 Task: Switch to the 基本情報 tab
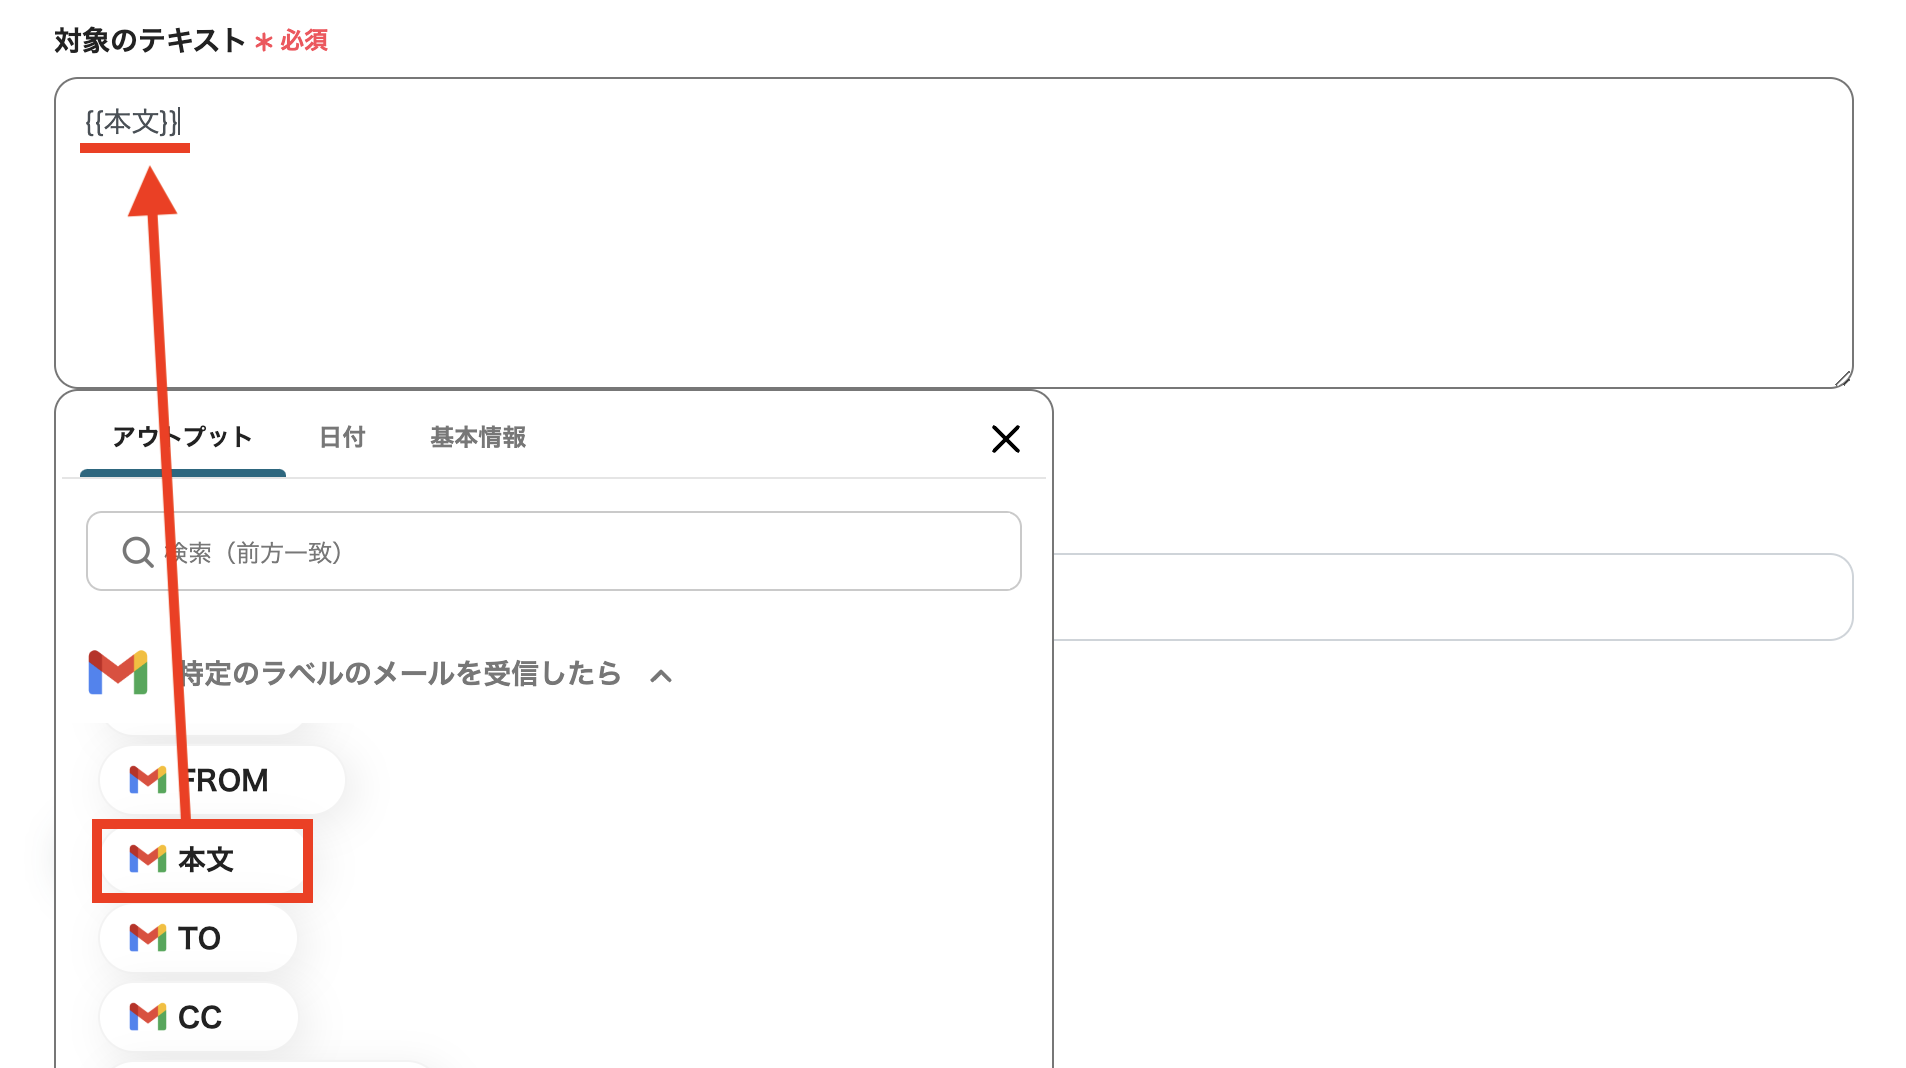(477, 437)
